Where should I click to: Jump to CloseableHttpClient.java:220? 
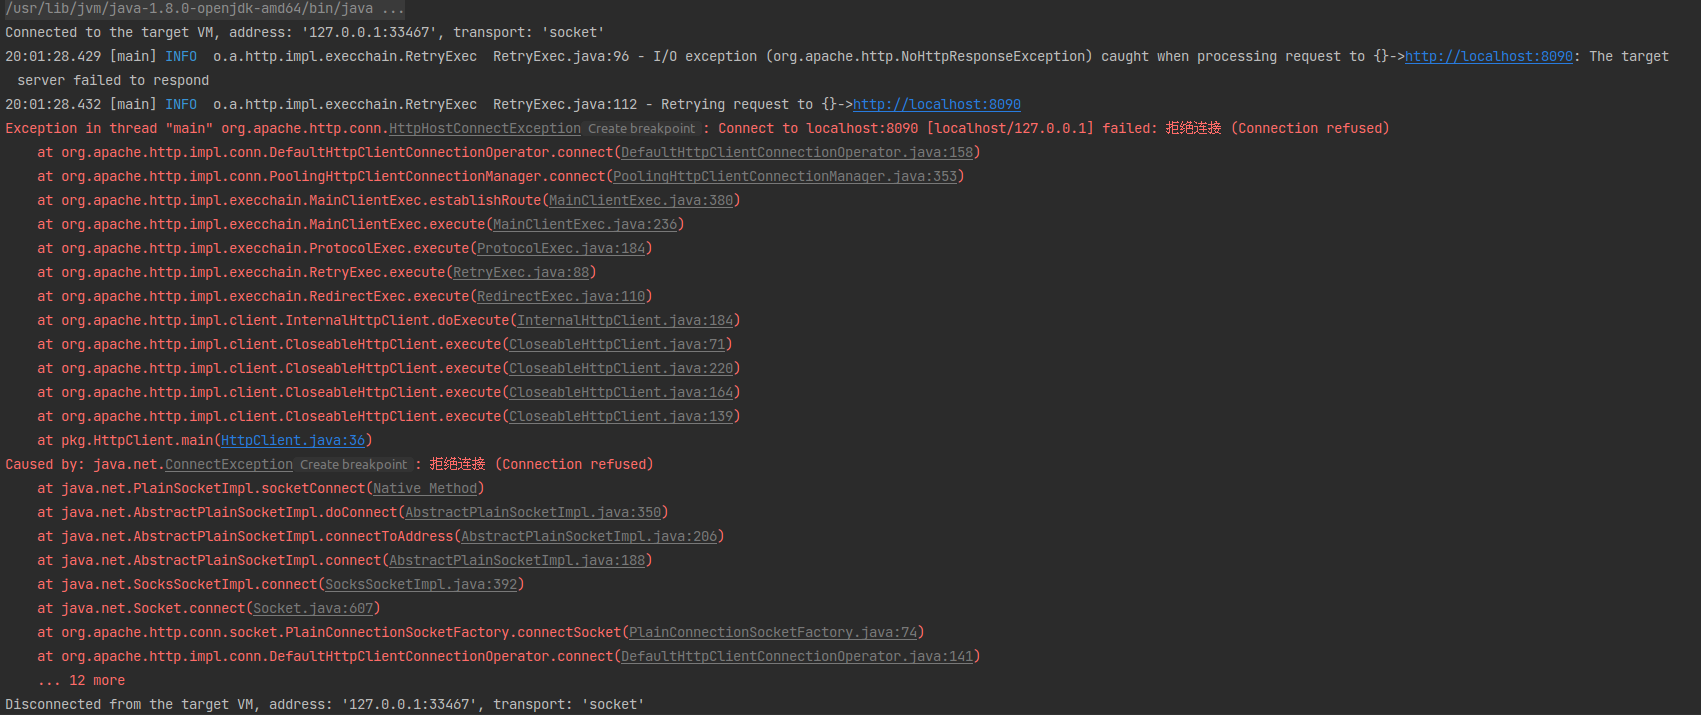coord(621,368)
